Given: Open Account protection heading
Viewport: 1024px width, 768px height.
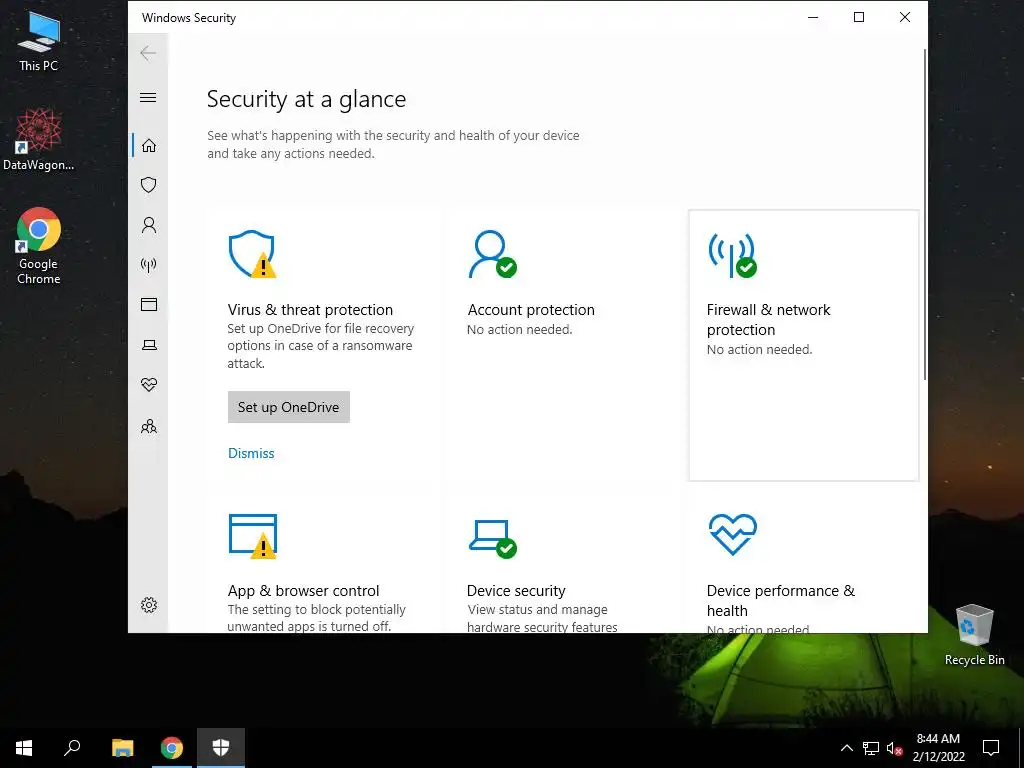Looking at the screenshot, I should coord(531,310).
